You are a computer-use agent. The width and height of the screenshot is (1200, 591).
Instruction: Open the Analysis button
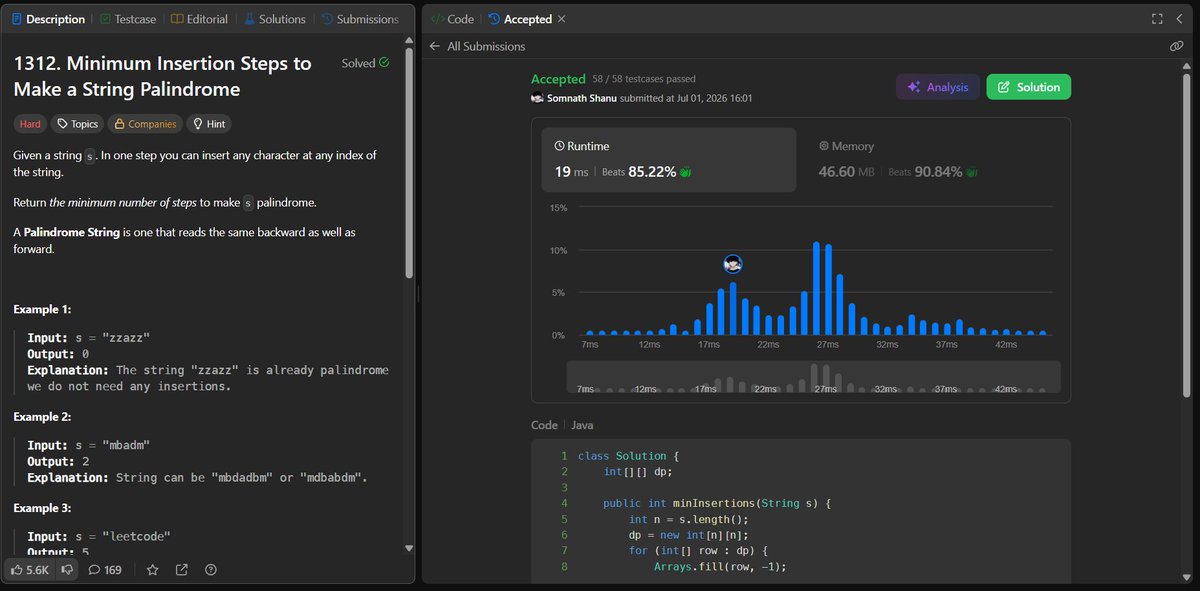click(x=937, y=87)
